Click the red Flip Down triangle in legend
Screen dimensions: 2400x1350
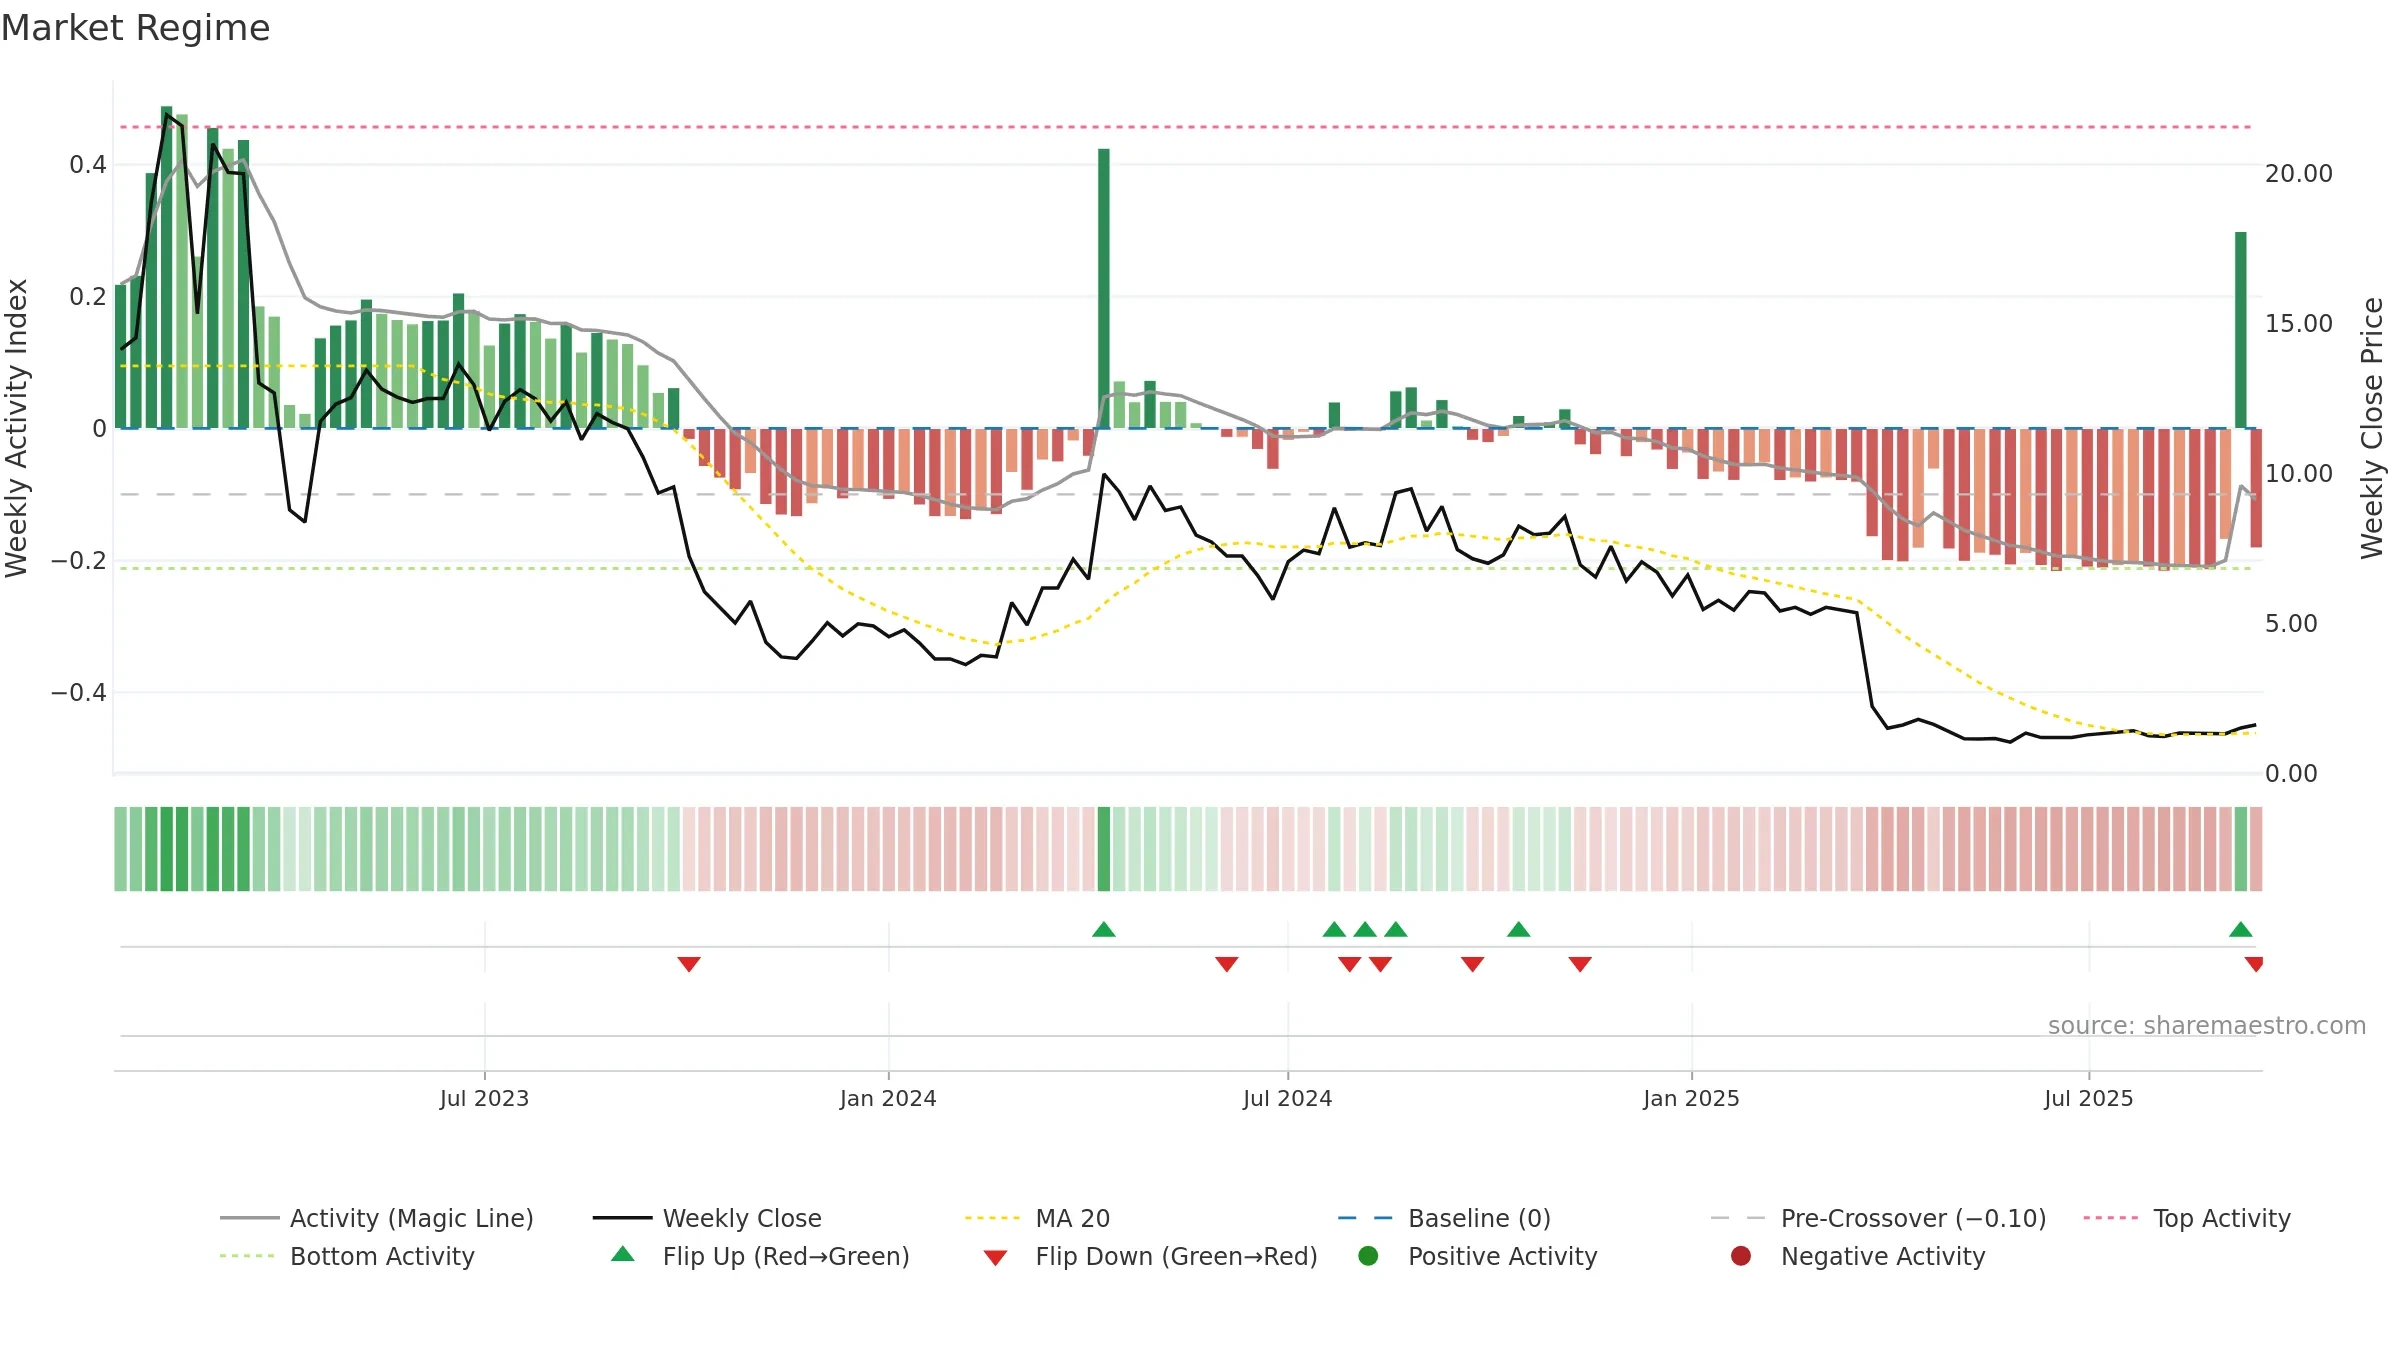coord(995,1258)
